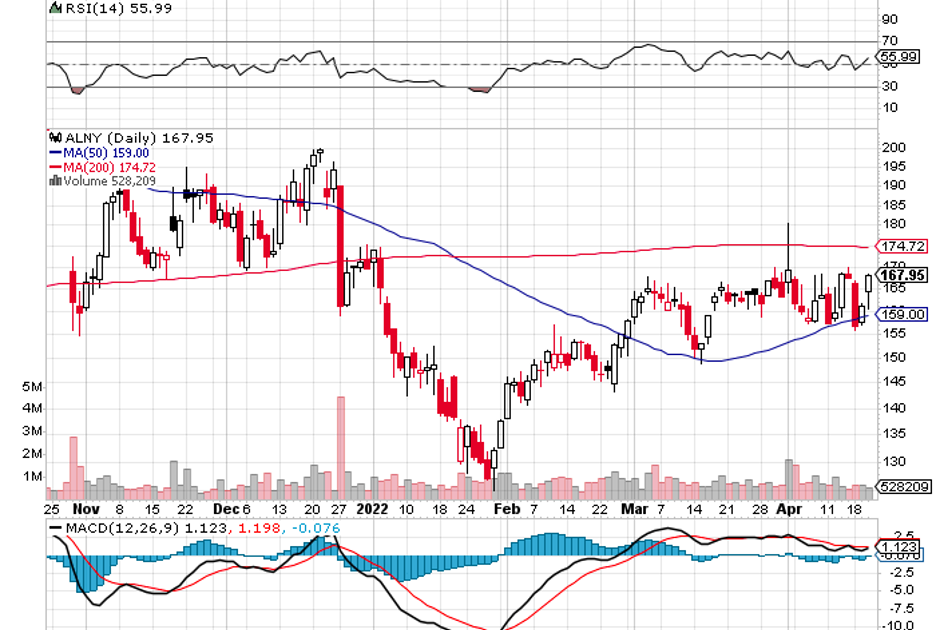
Task: Click the green RSI indicator icon
Action: (x=56, y=8)
